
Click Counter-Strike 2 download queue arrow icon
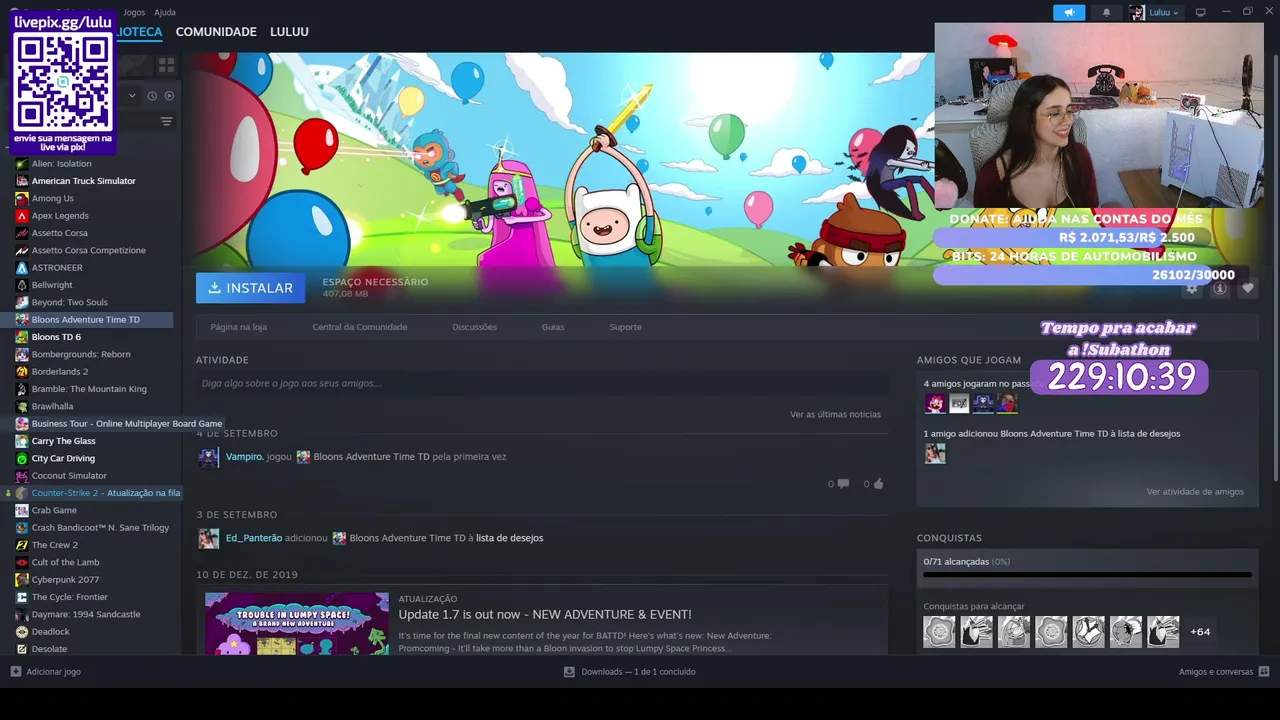[x=8, y=493]
